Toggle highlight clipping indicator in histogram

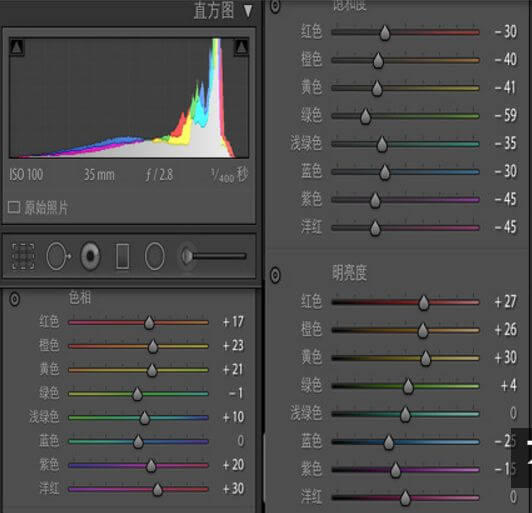point(241,47)
